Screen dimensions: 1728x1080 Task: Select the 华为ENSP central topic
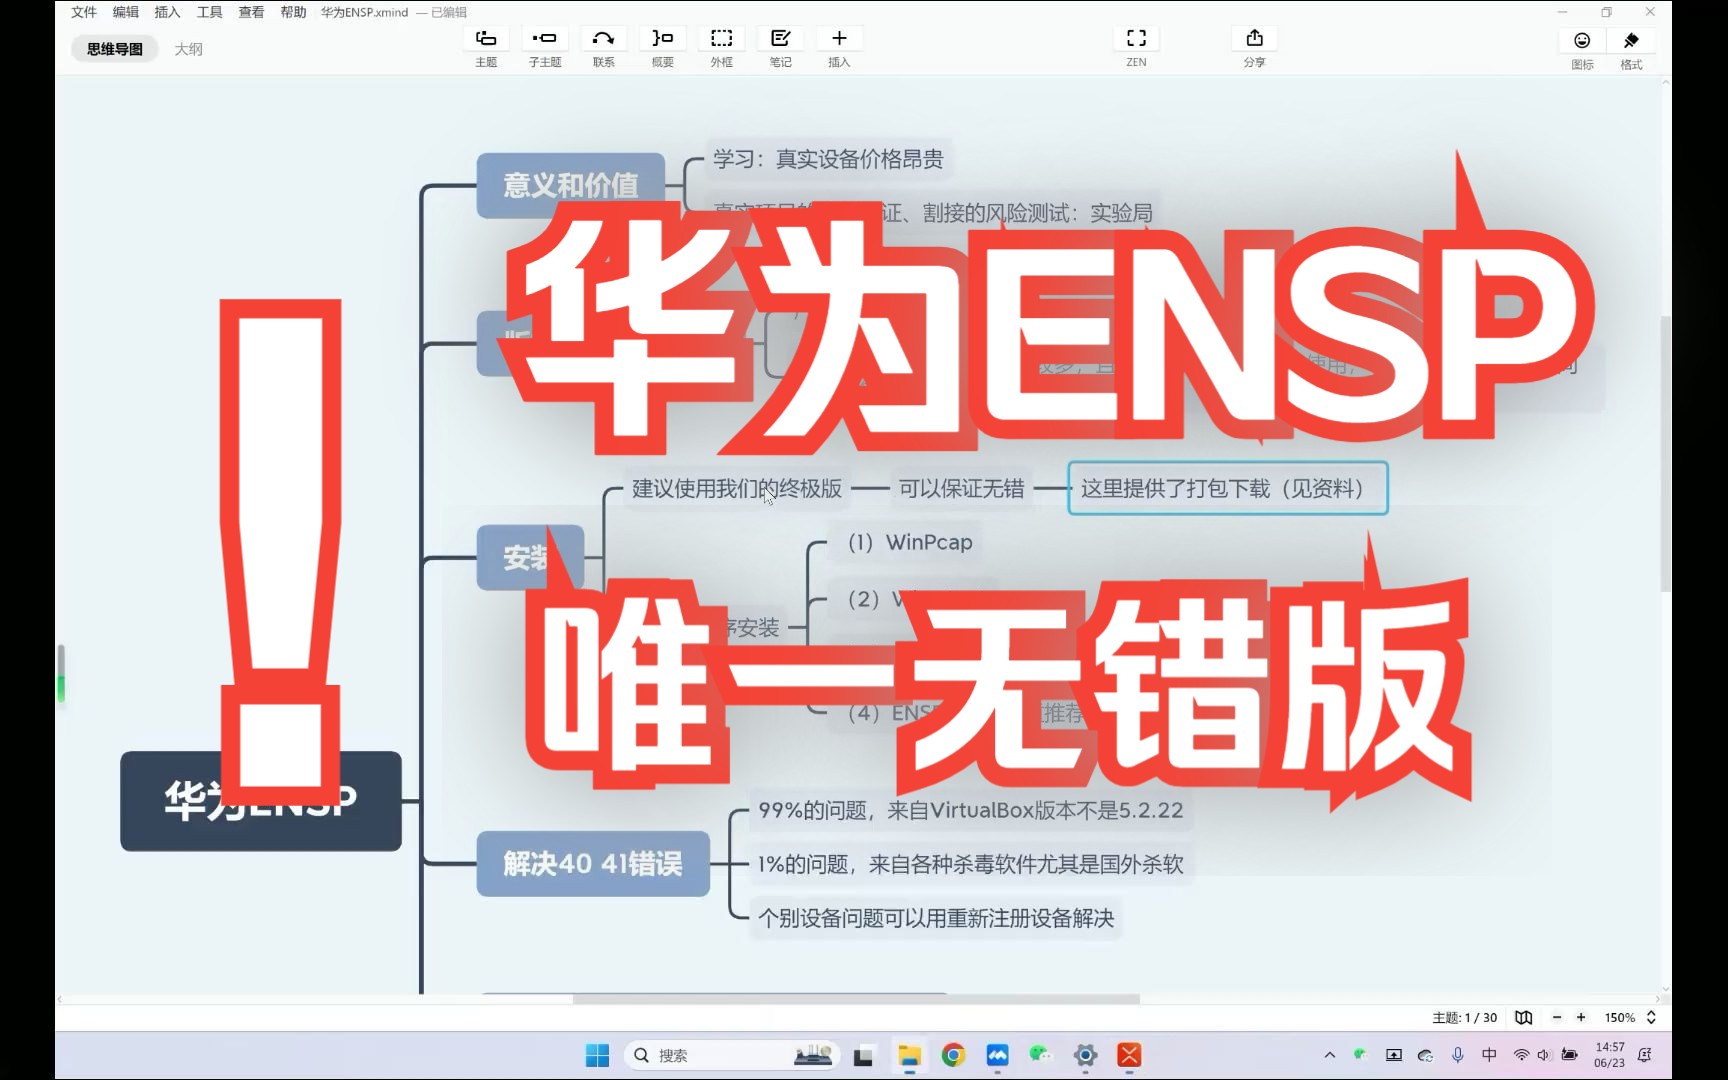point(261,801)
